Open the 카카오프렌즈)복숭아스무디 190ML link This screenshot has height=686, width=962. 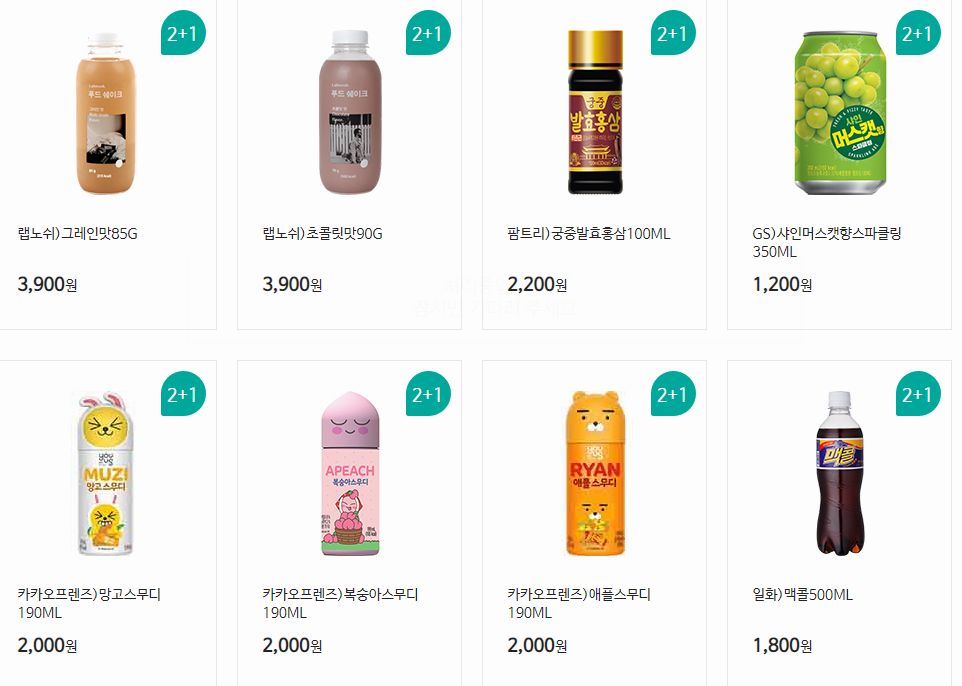[340, 603]
